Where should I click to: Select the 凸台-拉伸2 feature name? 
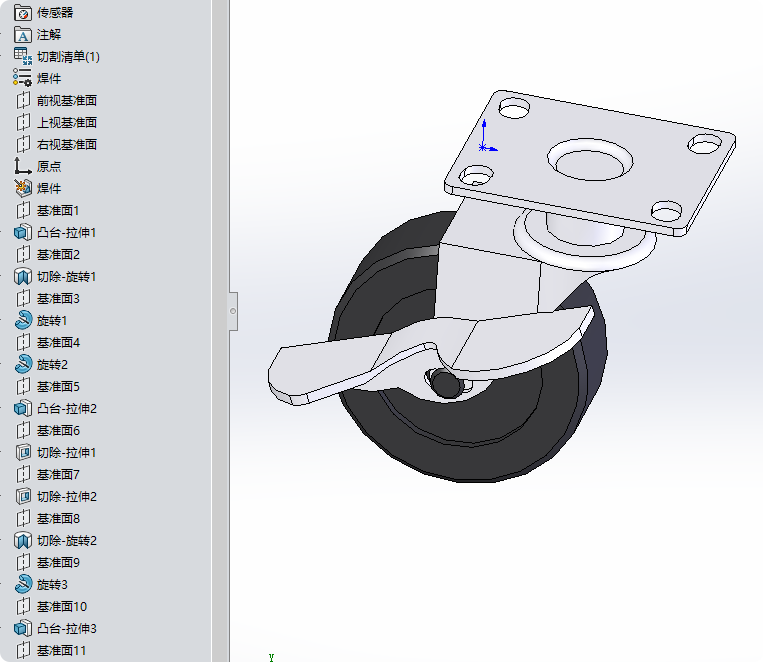tap(67, 408)
